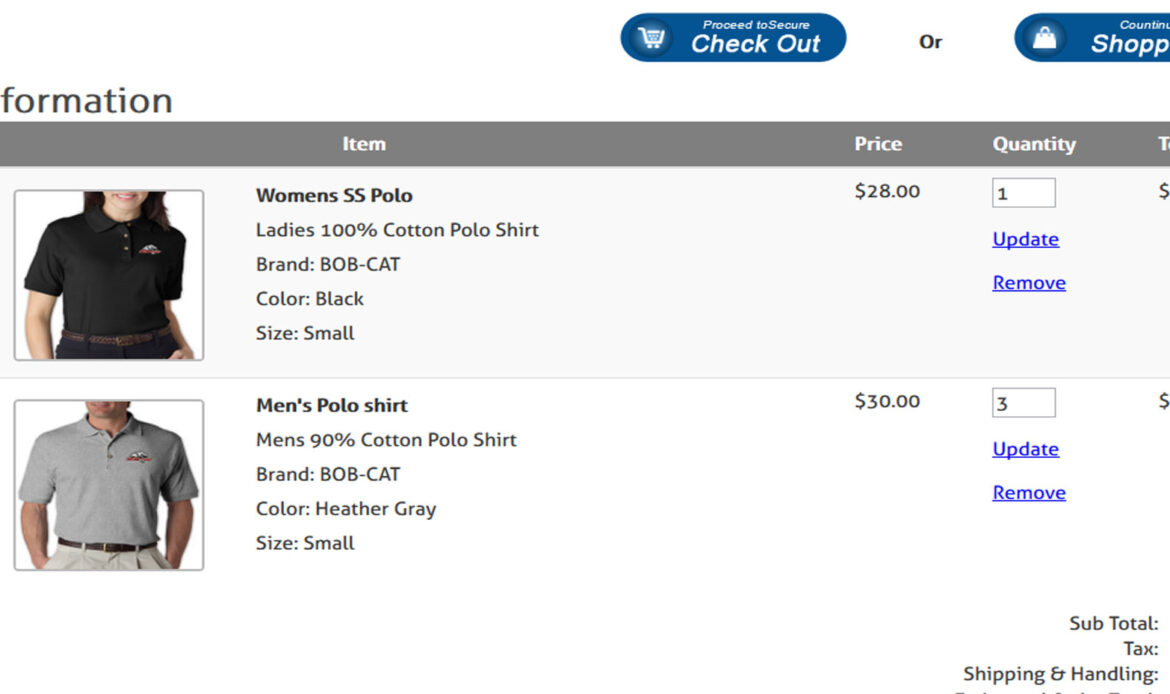Click the quantity field for Men's Polo shirt
Screen dimensions: 1170x694
[x=1024, y=403]
